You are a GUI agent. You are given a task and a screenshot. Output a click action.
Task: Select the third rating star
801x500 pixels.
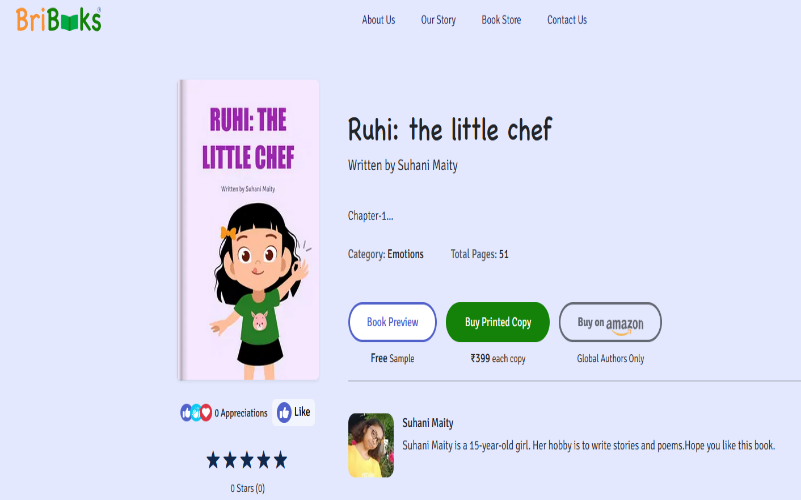tap(247, 460)
